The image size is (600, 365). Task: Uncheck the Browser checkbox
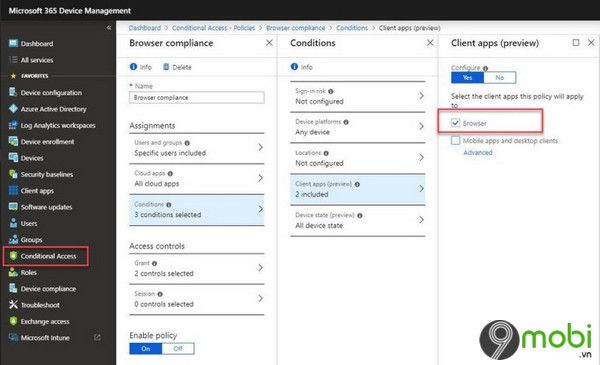tap(455, 123)
